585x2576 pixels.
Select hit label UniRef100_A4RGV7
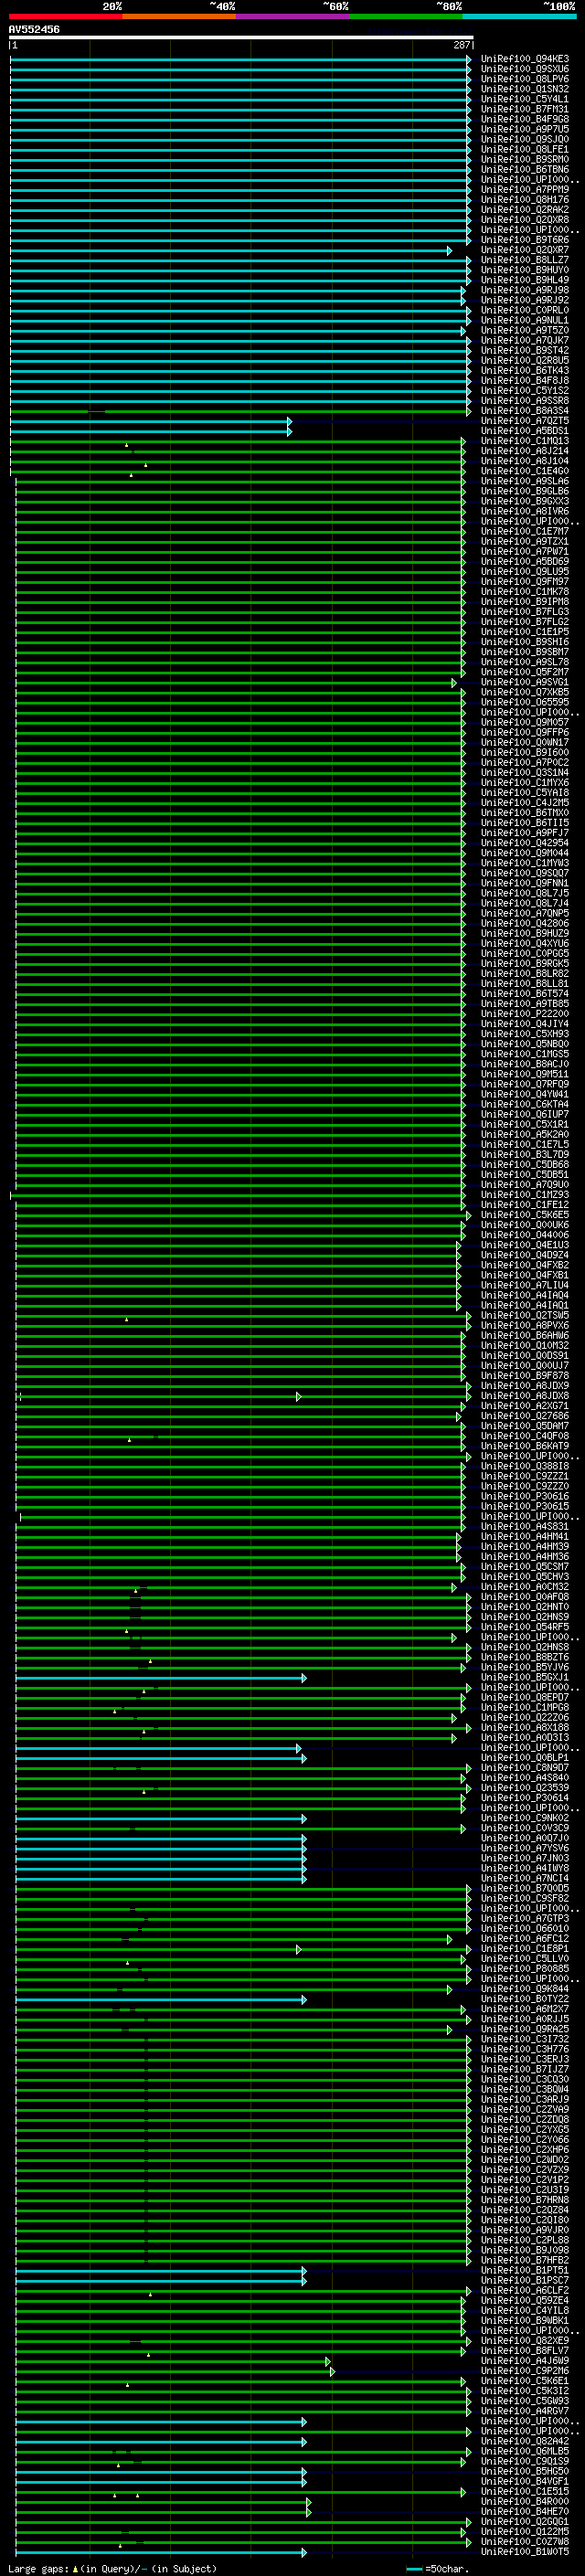coord(524,2411)
